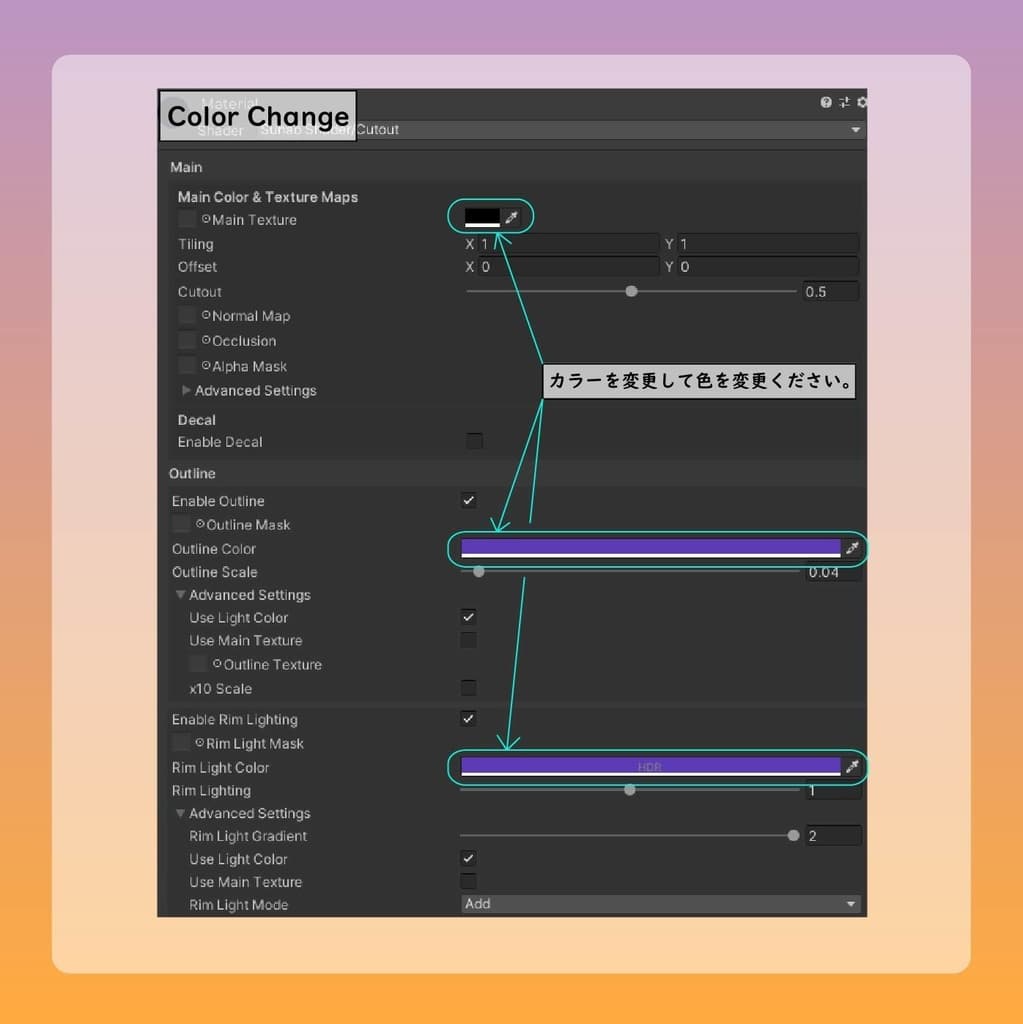Click Cutout value field 0.5

pyautogui.click(x=831, y=291)
